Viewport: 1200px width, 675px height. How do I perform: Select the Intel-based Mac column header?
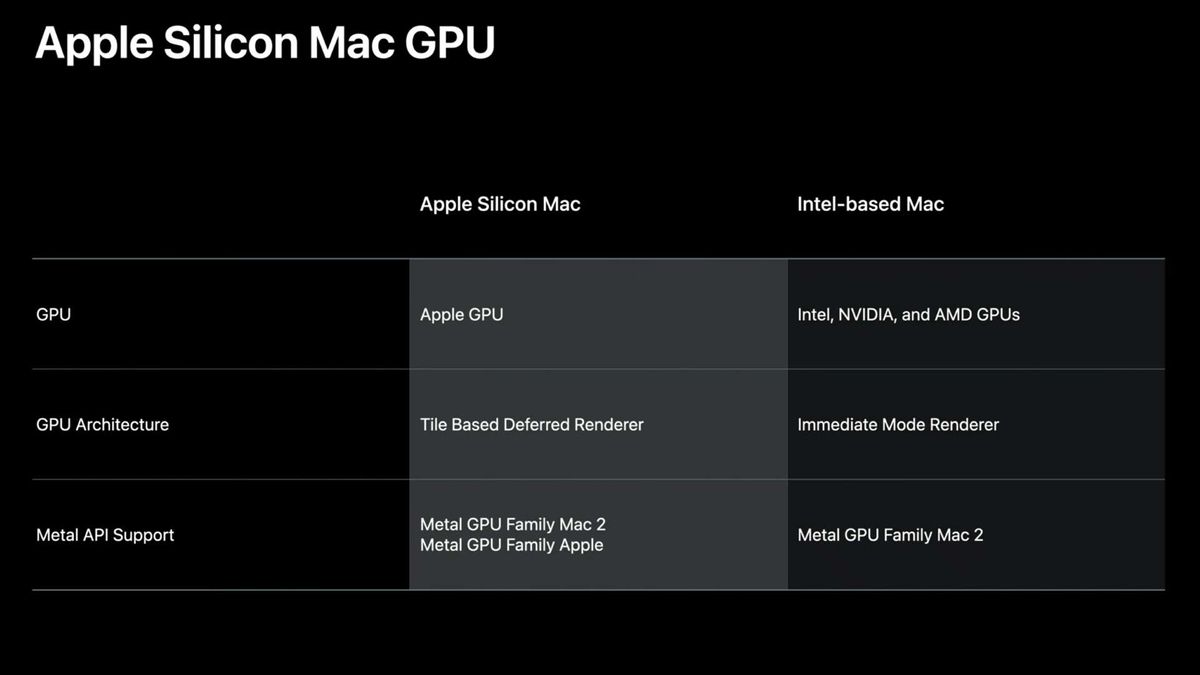870,204
